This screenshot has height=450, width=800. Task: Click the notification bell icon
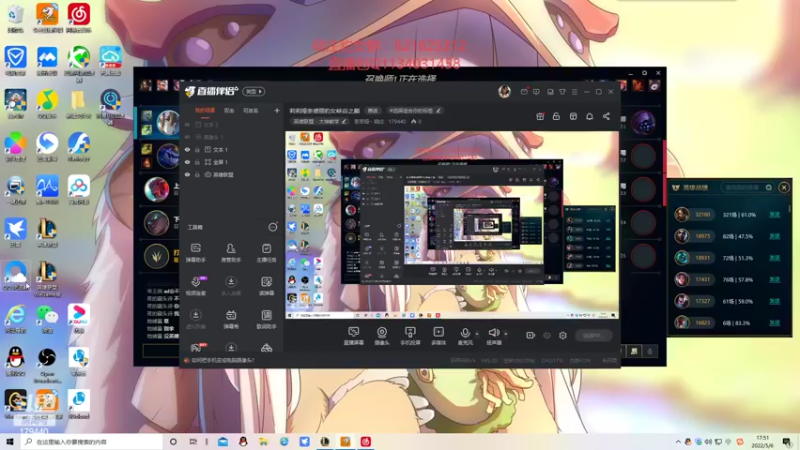[589, 116]
